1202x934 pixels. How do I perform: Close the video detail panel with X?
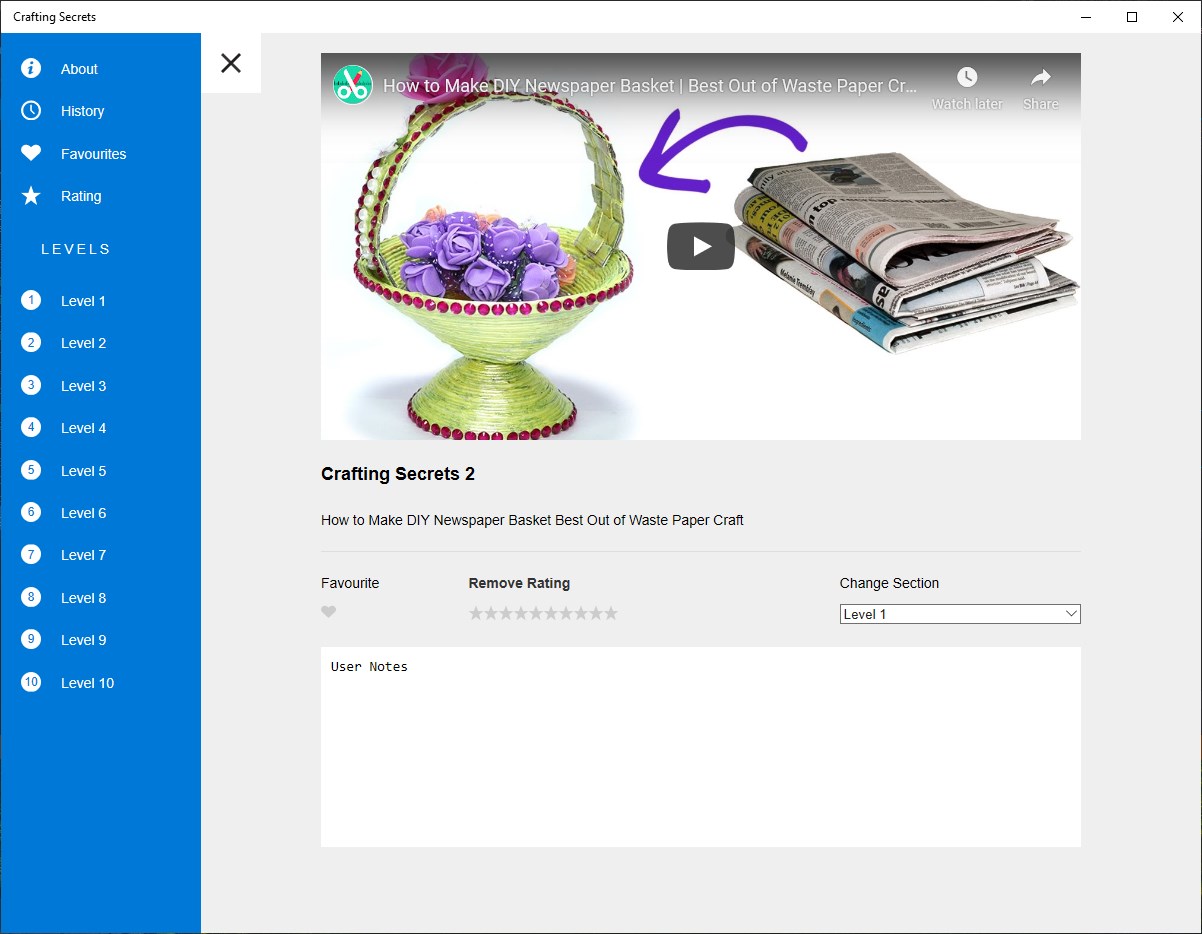pyautogui.click(x=231, y=63)
